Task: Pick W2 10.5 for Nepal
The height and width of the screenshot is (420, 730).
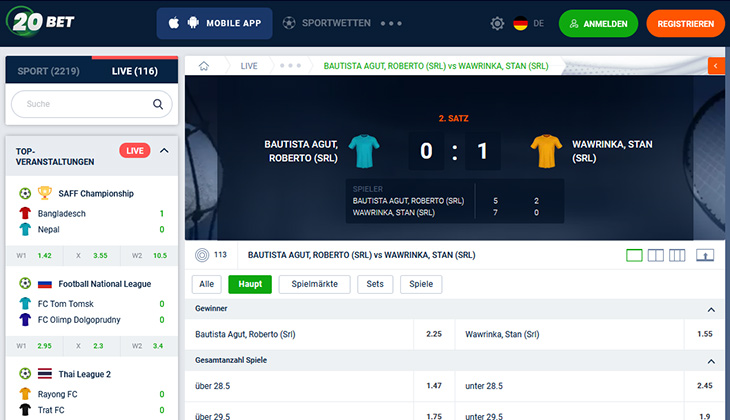Action: tap(149, 255)
